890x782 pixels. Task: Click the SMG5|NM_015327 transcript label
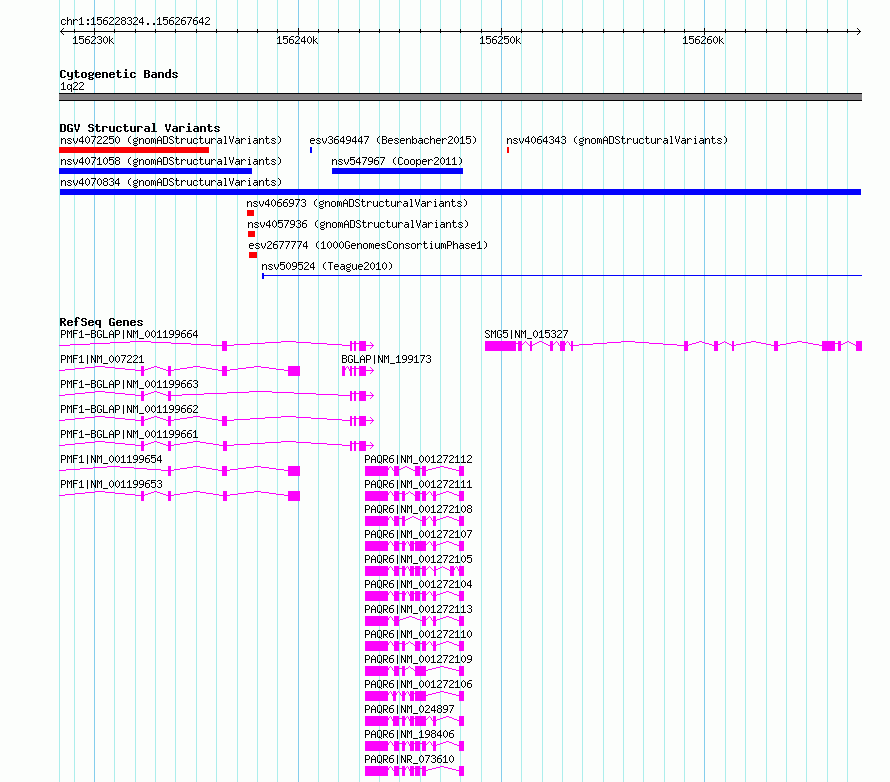click(526, 334)
